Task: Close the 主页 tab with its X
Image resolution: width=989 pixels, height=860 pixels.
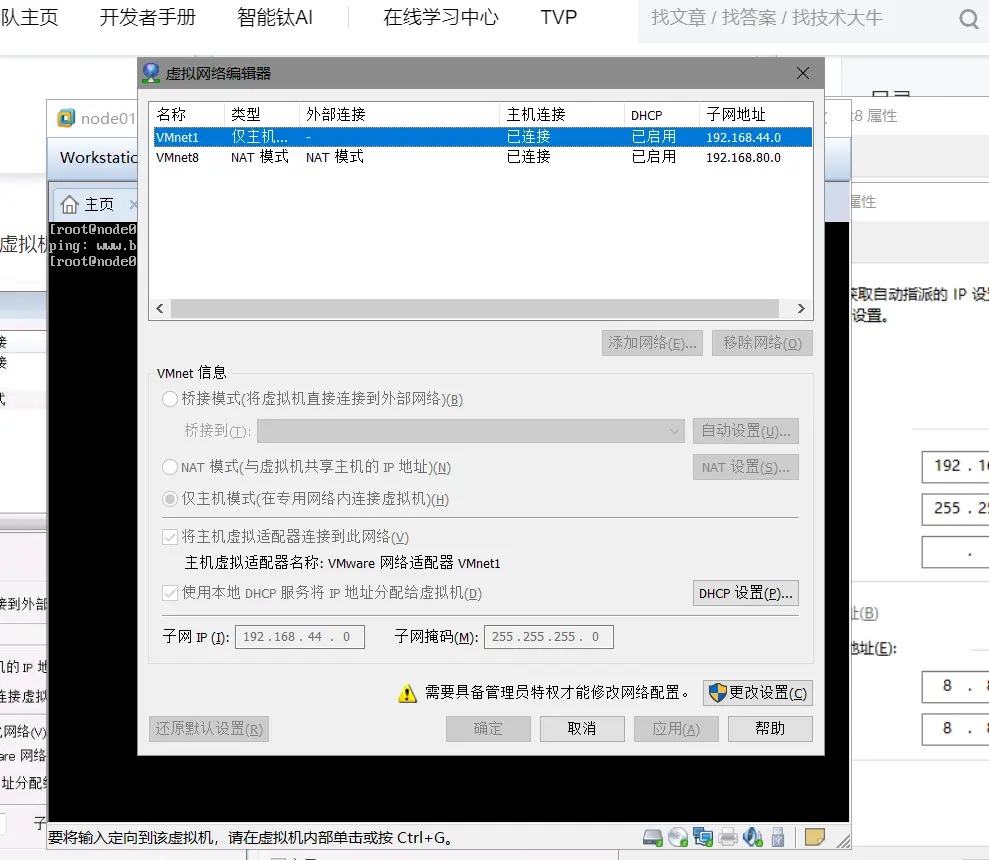Action: (133, 204)
